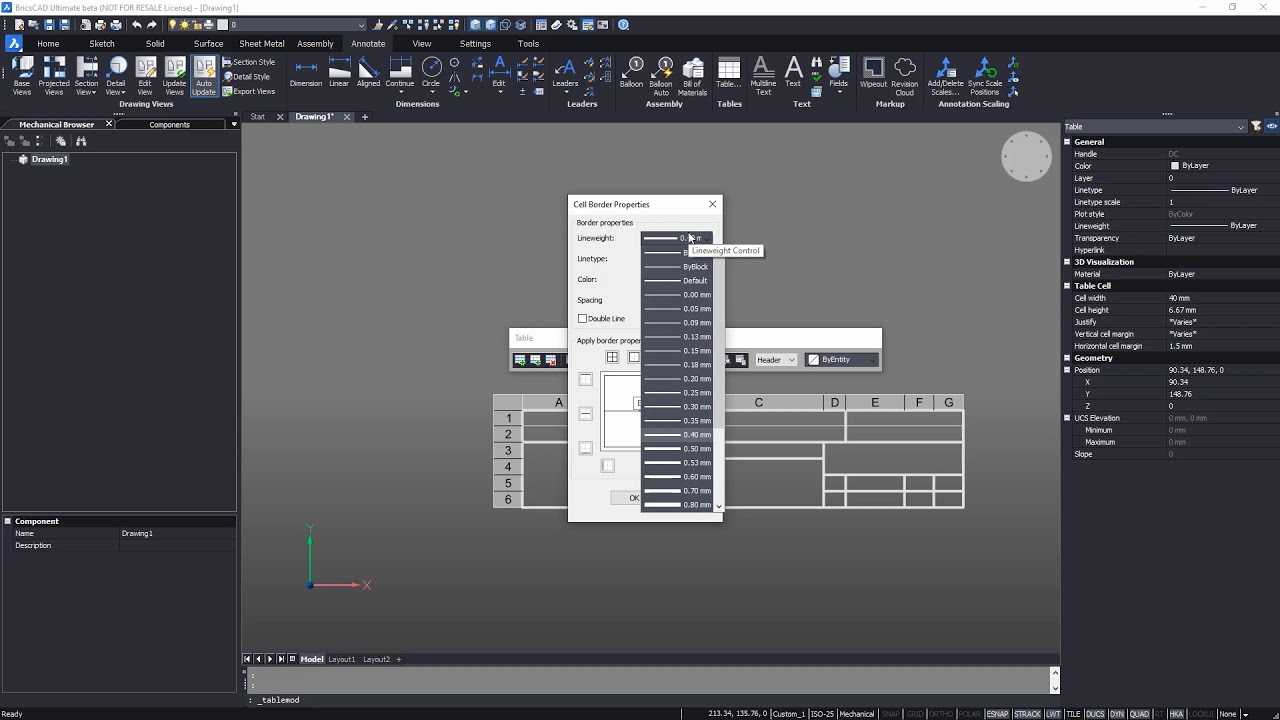Toggle DUCS in status bar
This screenshot has width=1280, height=720.
point(1095,714)
